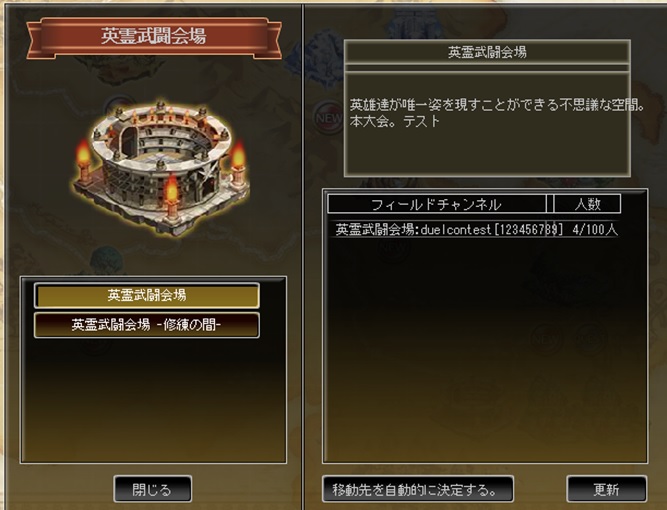Select 英霊武闘会場 -修練の間- from the list
The image size is (667, 510).
(x=147, y=325)
